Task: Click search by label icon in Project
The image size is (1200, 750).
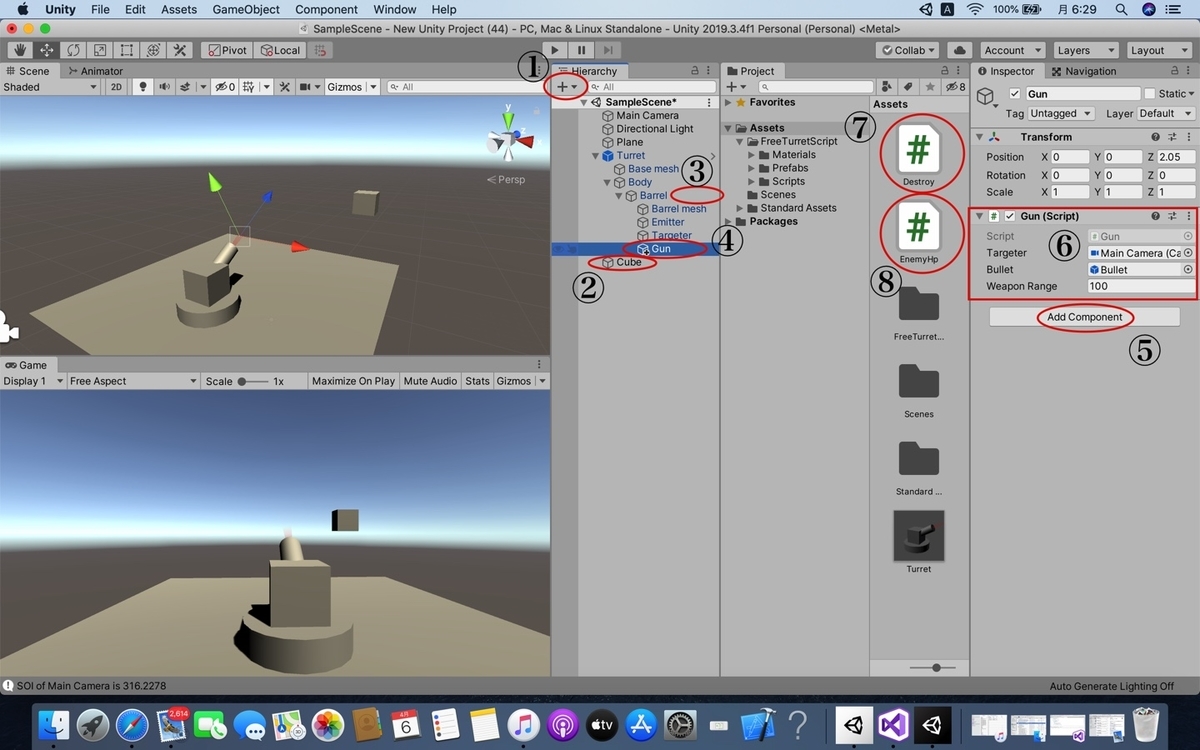Action: click(x=907, y=87)
